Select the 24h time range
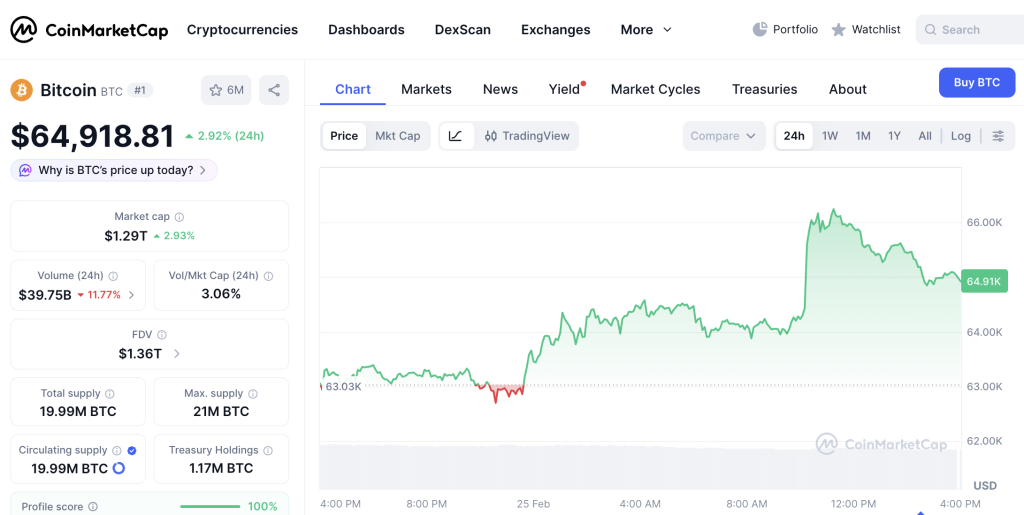The width and height of the screenshot is (1024, 515). coord(794,136)
